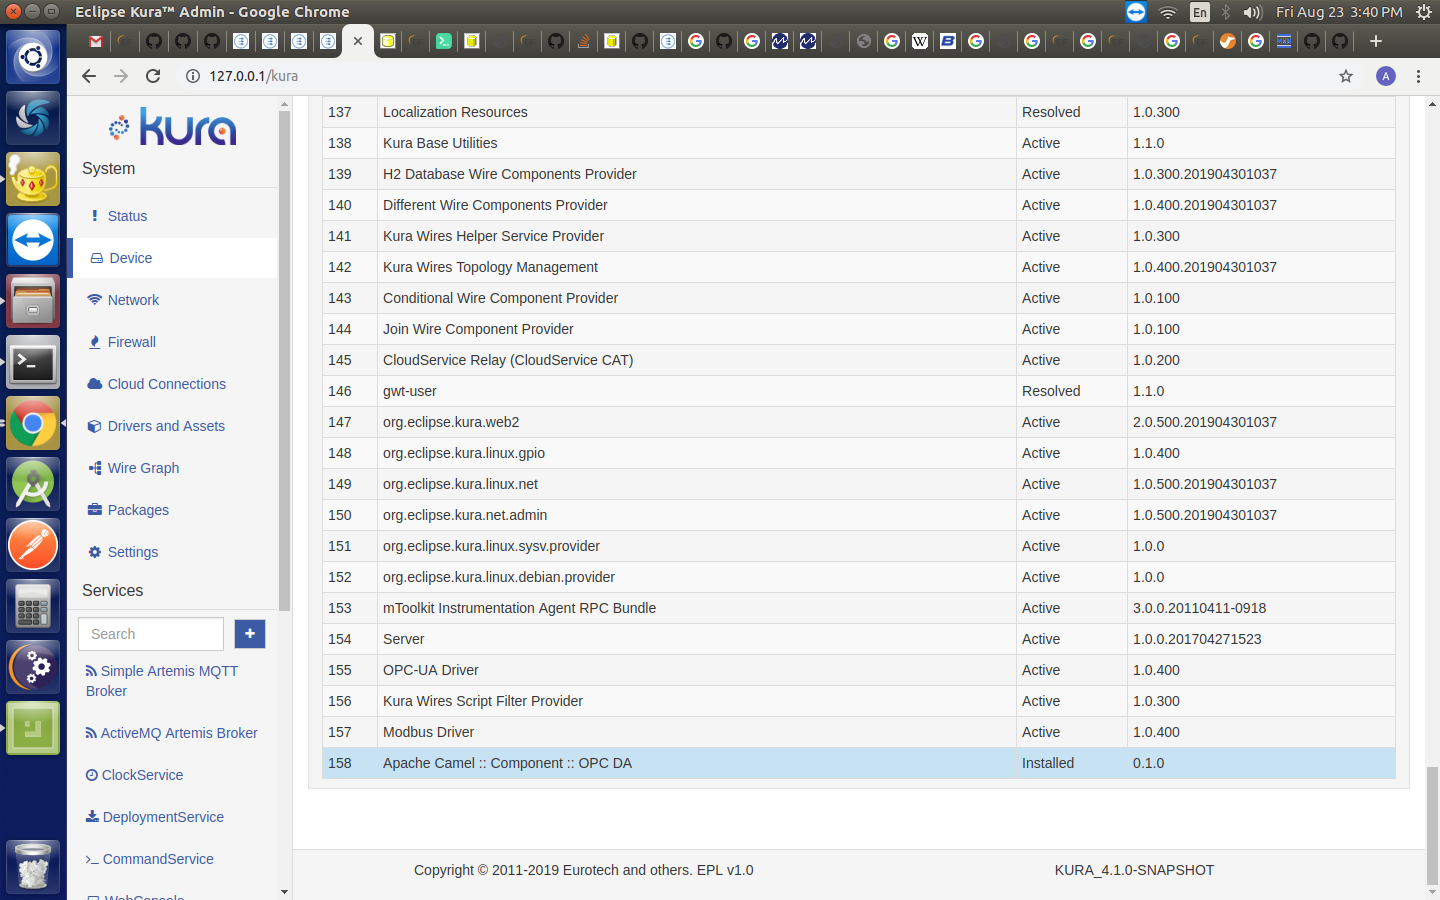Select the Server bundle row 154

pos(859,639)
